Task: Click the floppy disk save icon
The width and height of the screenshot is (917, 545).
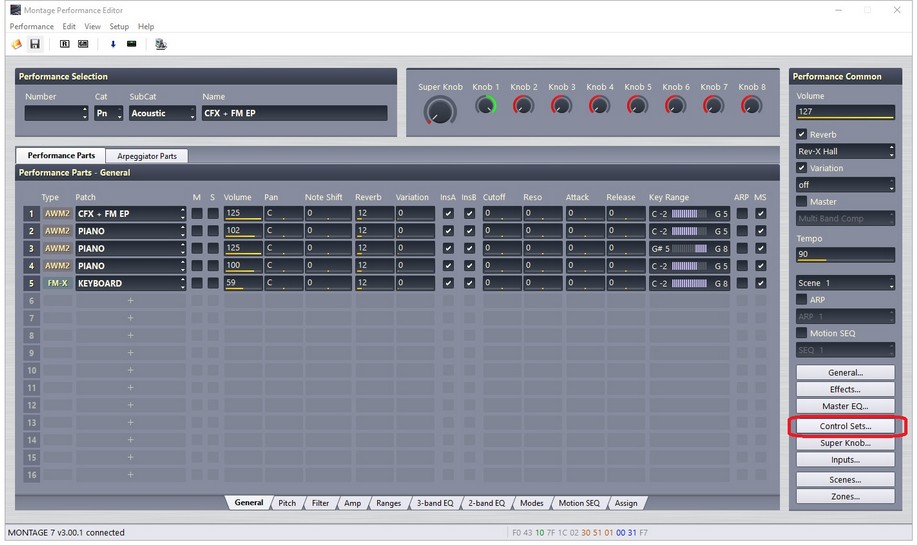Action: 35,44
